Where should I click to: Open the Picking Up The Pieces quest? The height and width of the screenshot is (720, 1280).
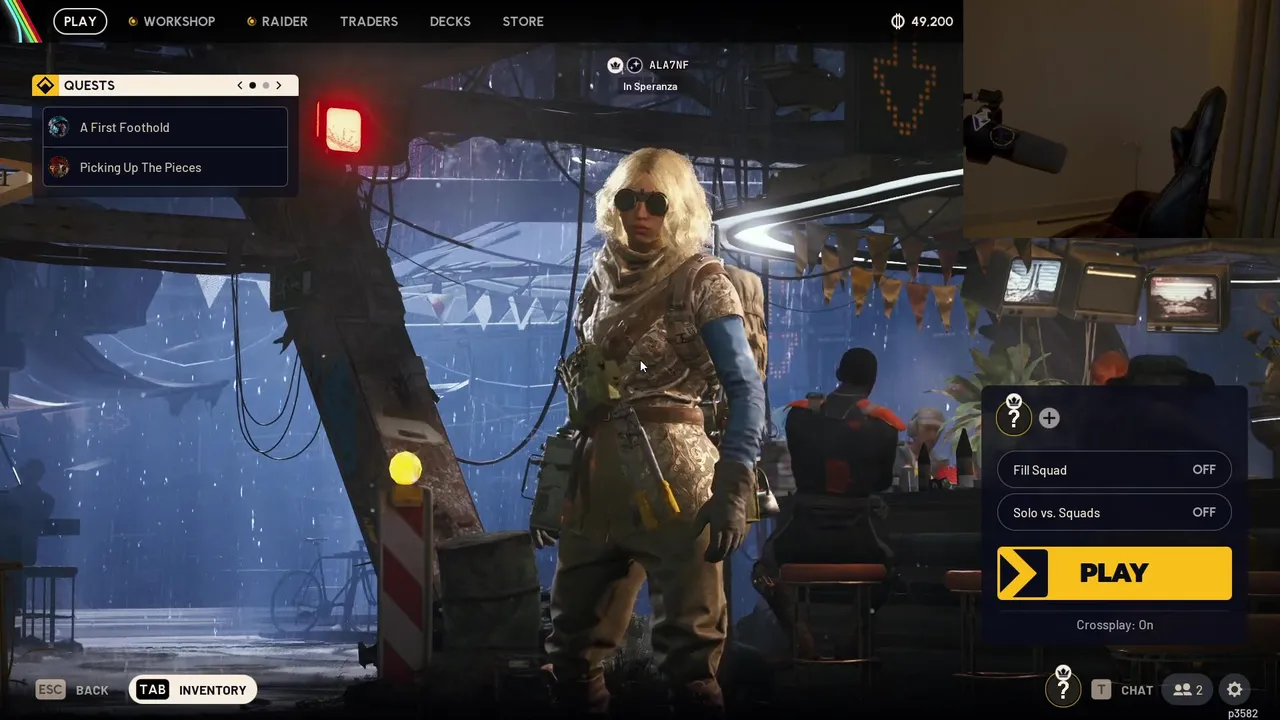pyautogui.click(x=165, y=167)
